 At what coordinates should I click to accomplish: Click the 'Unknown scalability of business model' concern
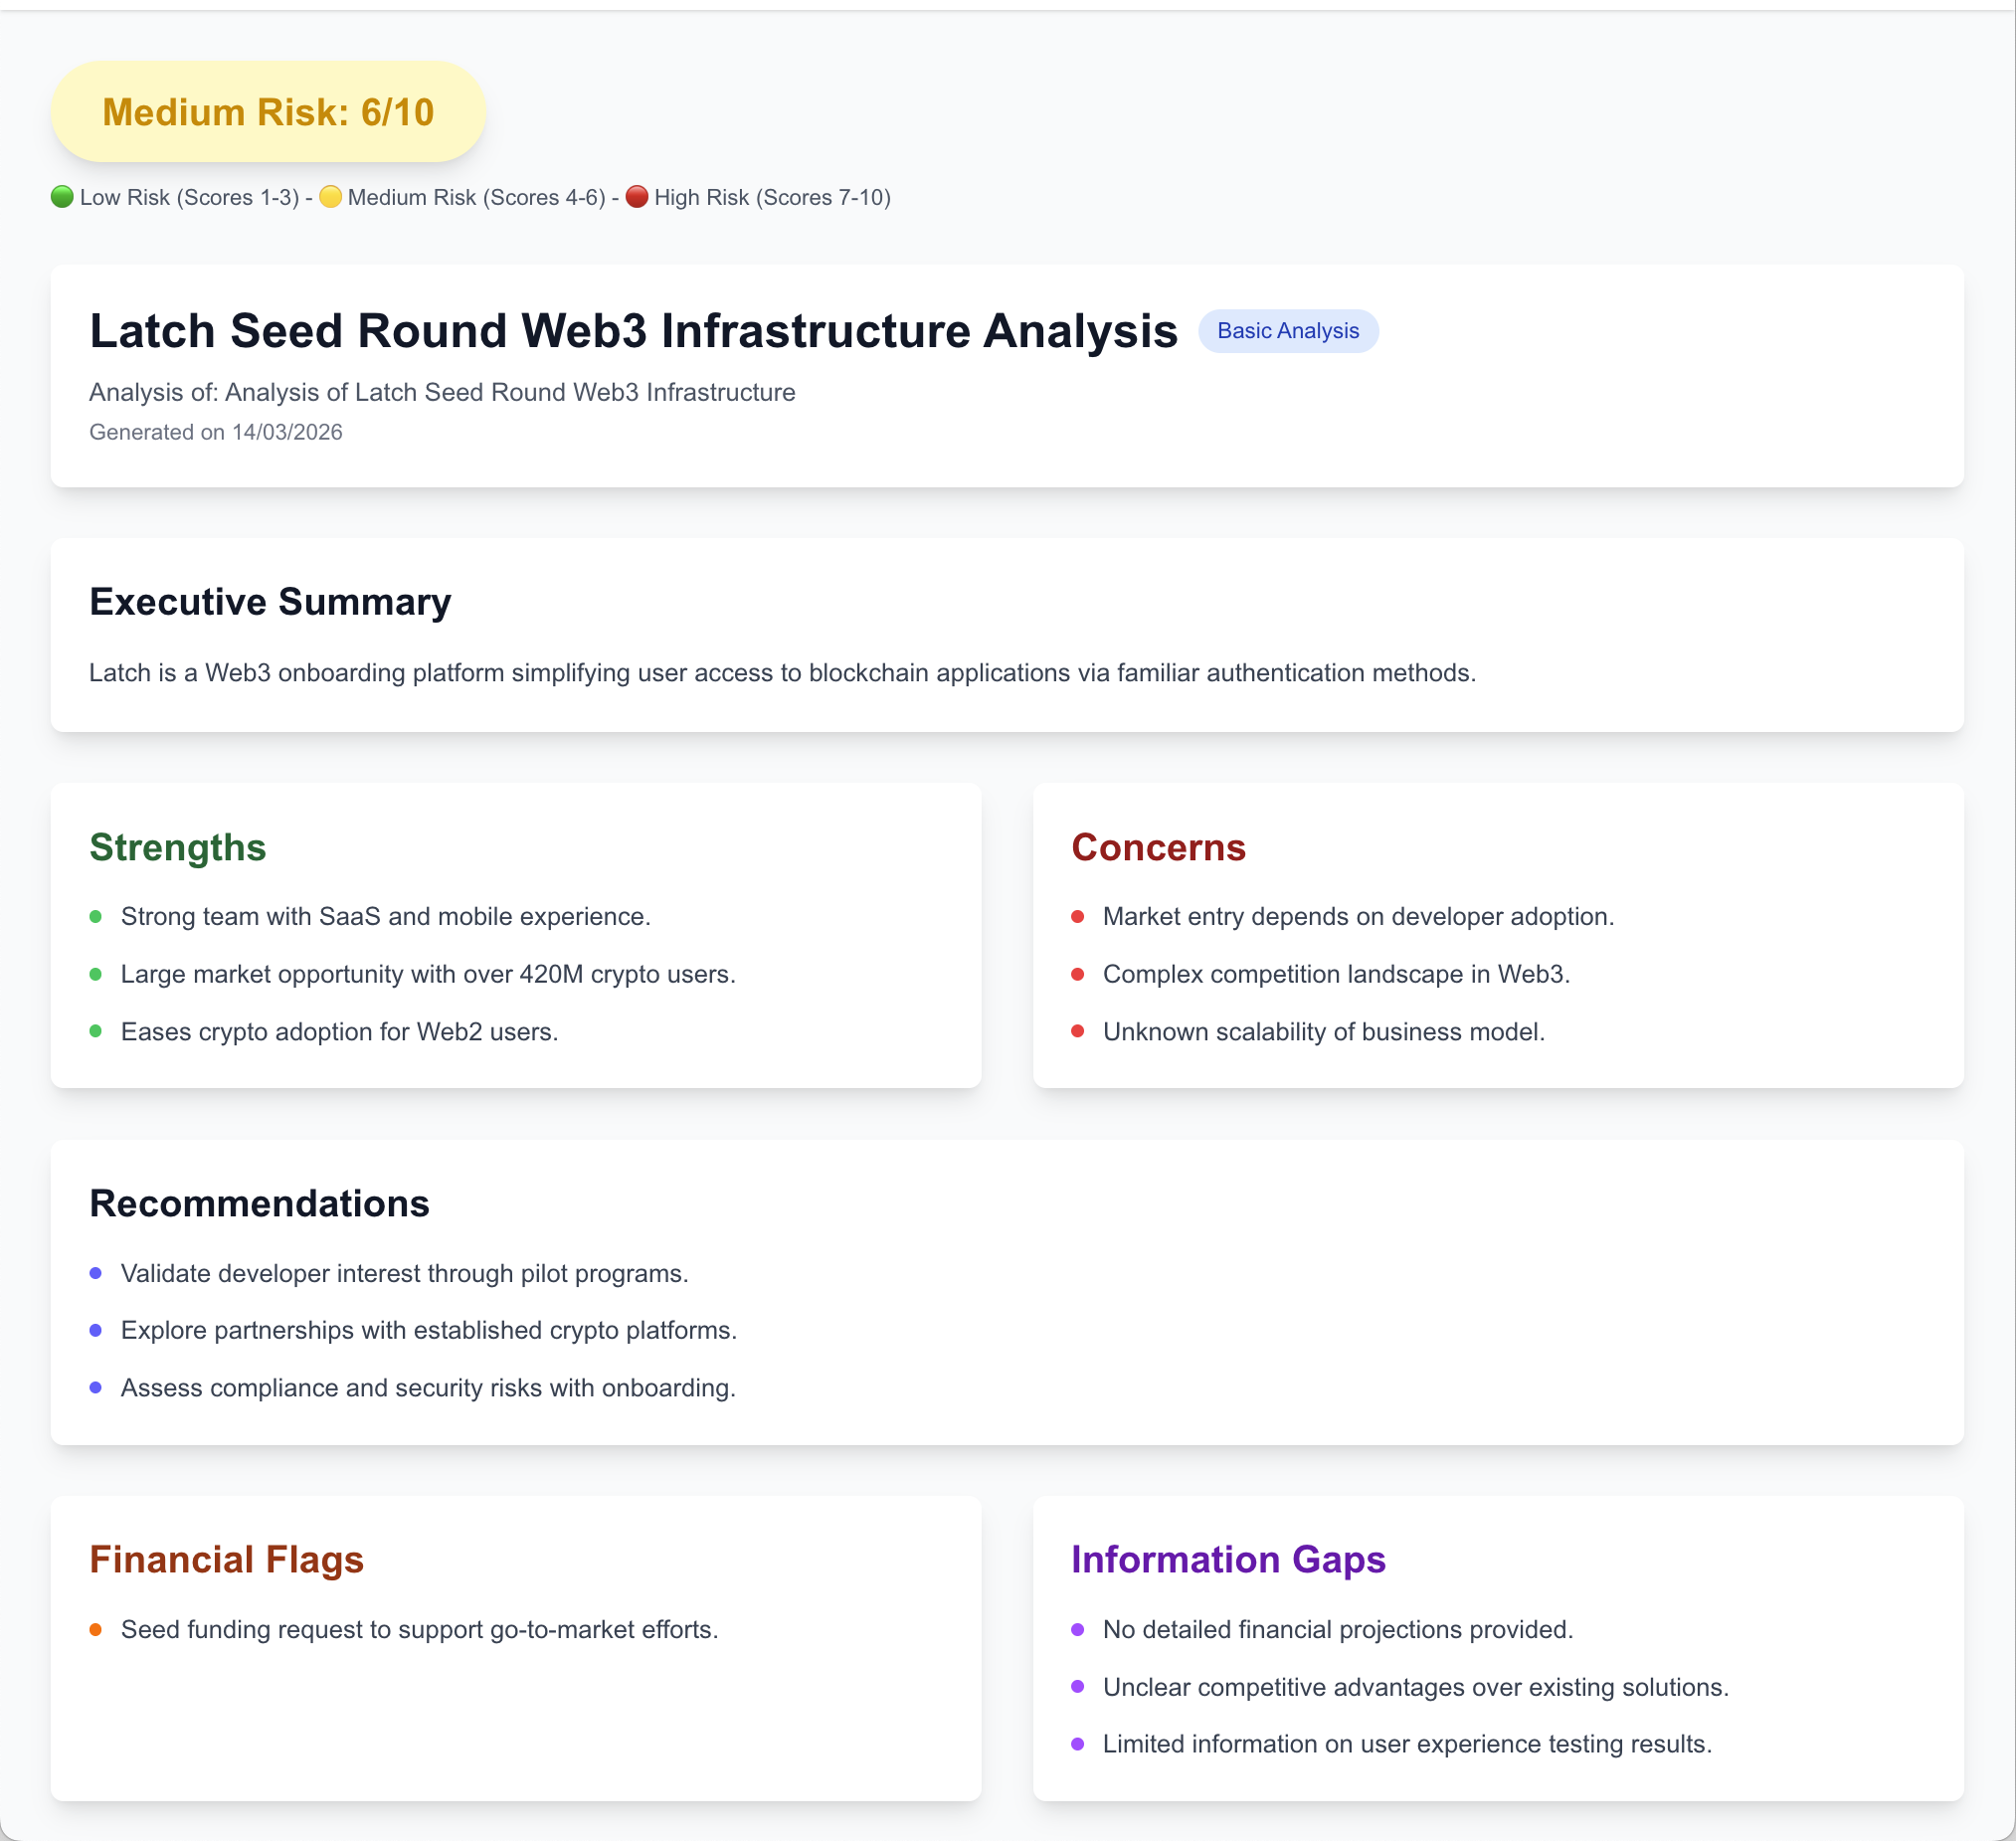point(1323,1031)
